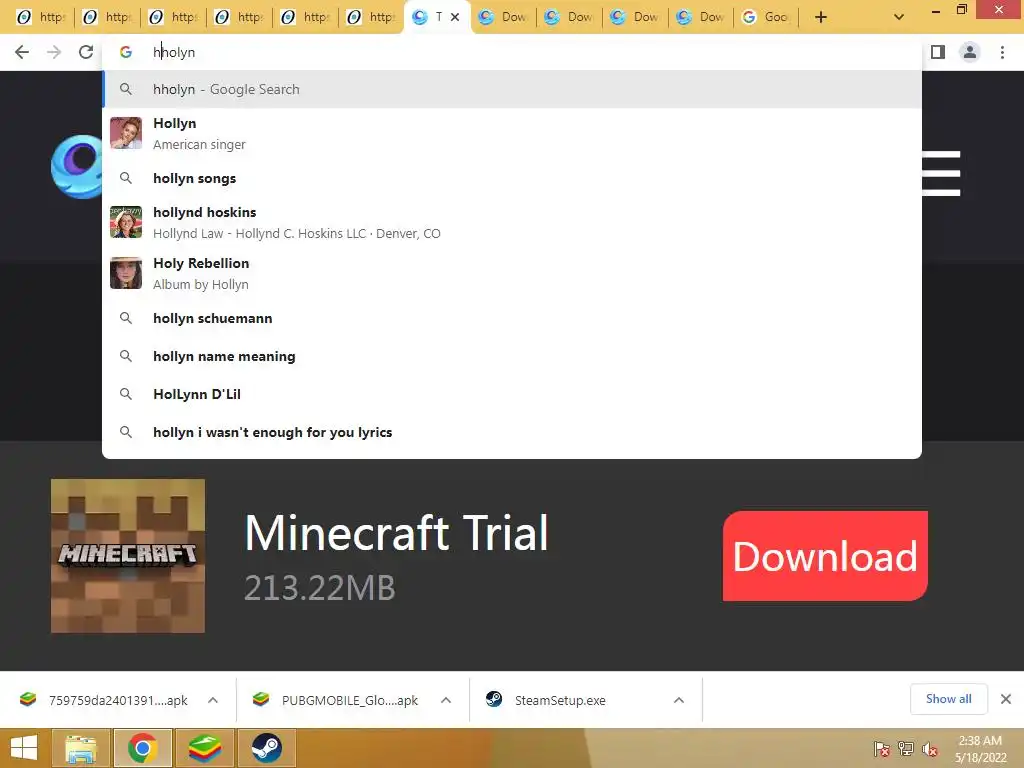This screenshot has height=768, width=1024.
Task: Open Steam from taskbar
Action: pyautogui.click(x=266, y=748)
